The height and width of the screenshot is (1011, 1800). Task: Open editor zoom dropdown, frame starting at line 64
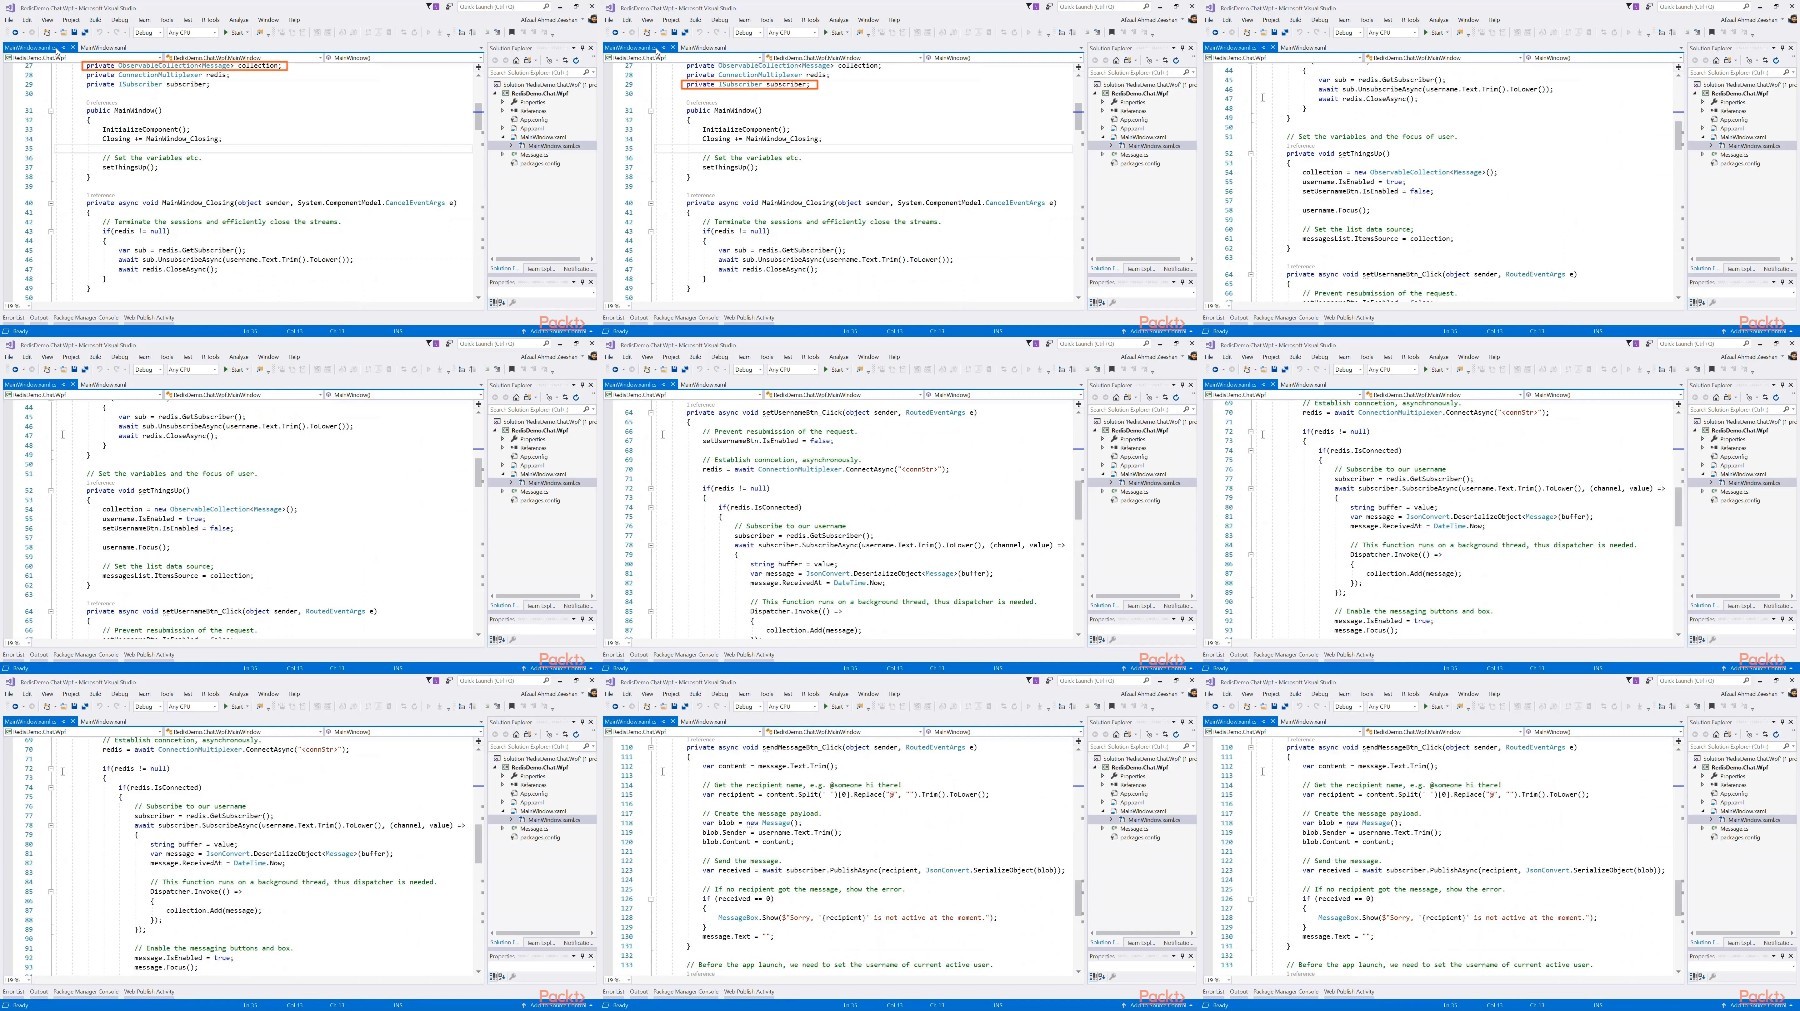coord(617,643)
